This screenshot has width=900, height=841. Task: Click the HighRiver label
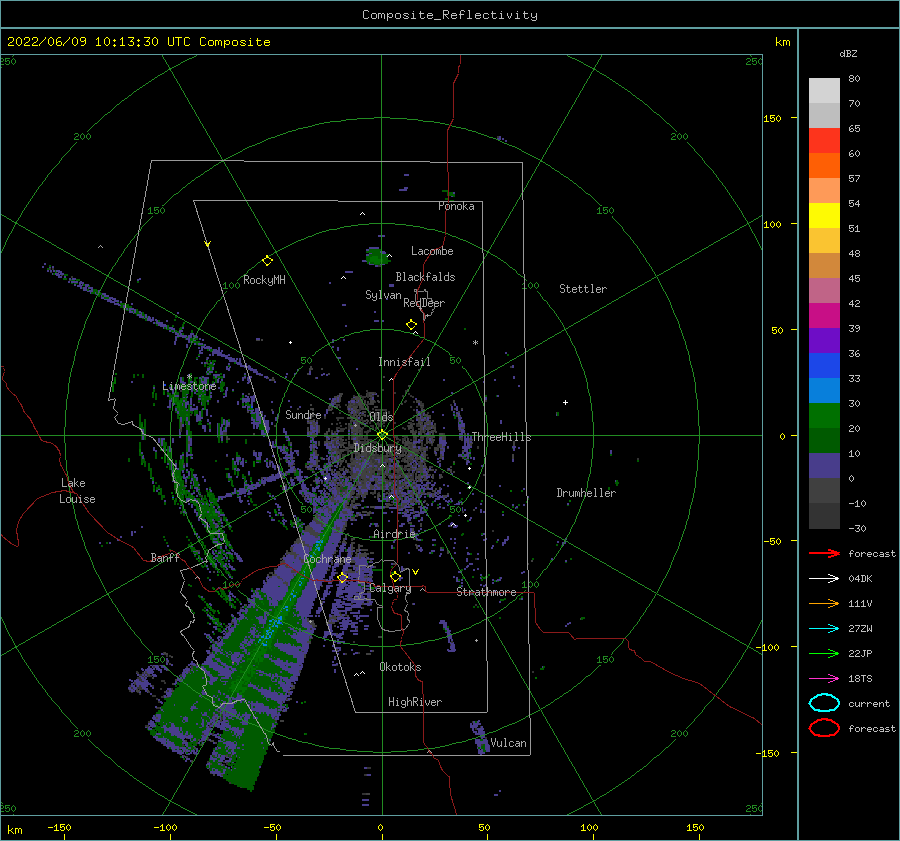click(x=415, y=702)
